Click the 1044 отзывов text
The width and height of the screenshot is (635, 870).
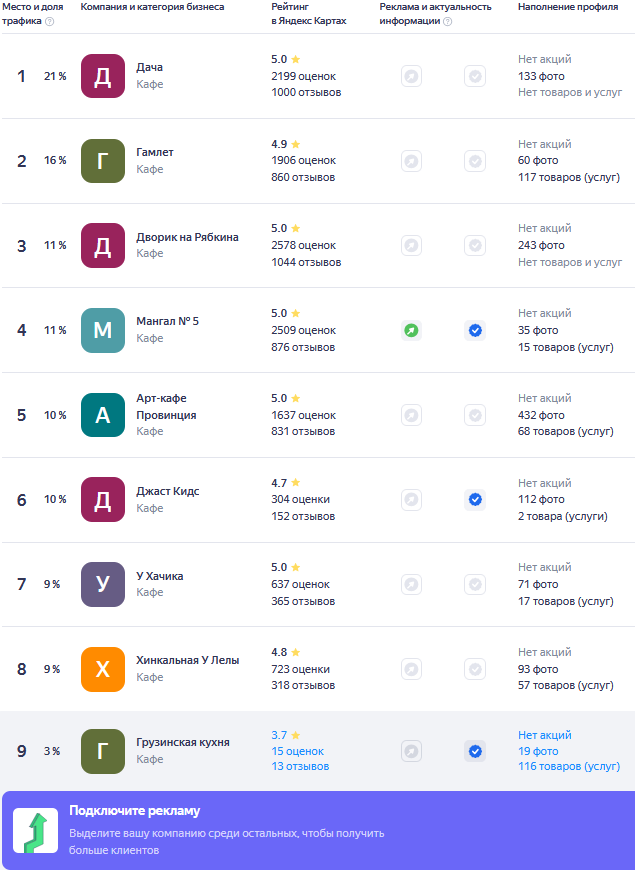(306, 262)
